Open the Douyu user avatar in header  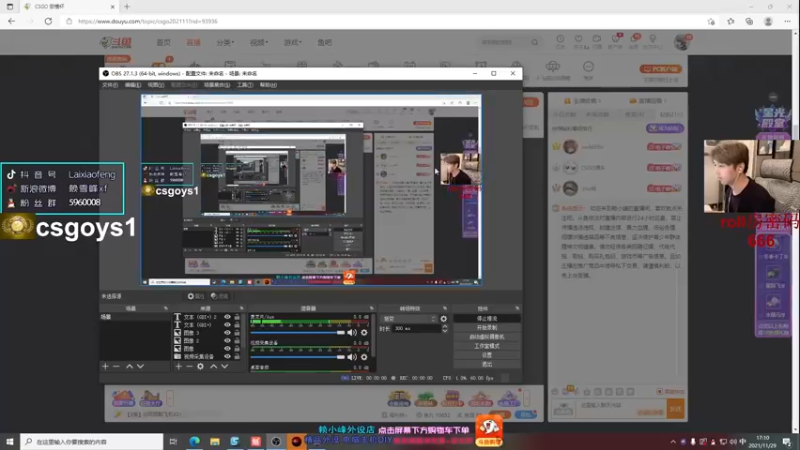coord(682,42)
